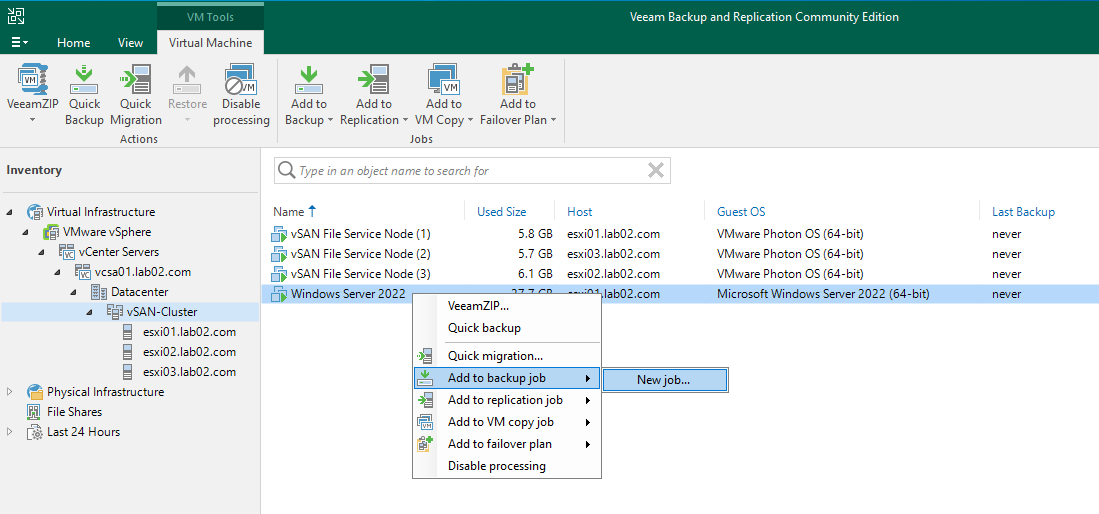Open the Add to Failover Plan dropdown arrow
This screenshot has height=514, width=1099.
(553, 120)
